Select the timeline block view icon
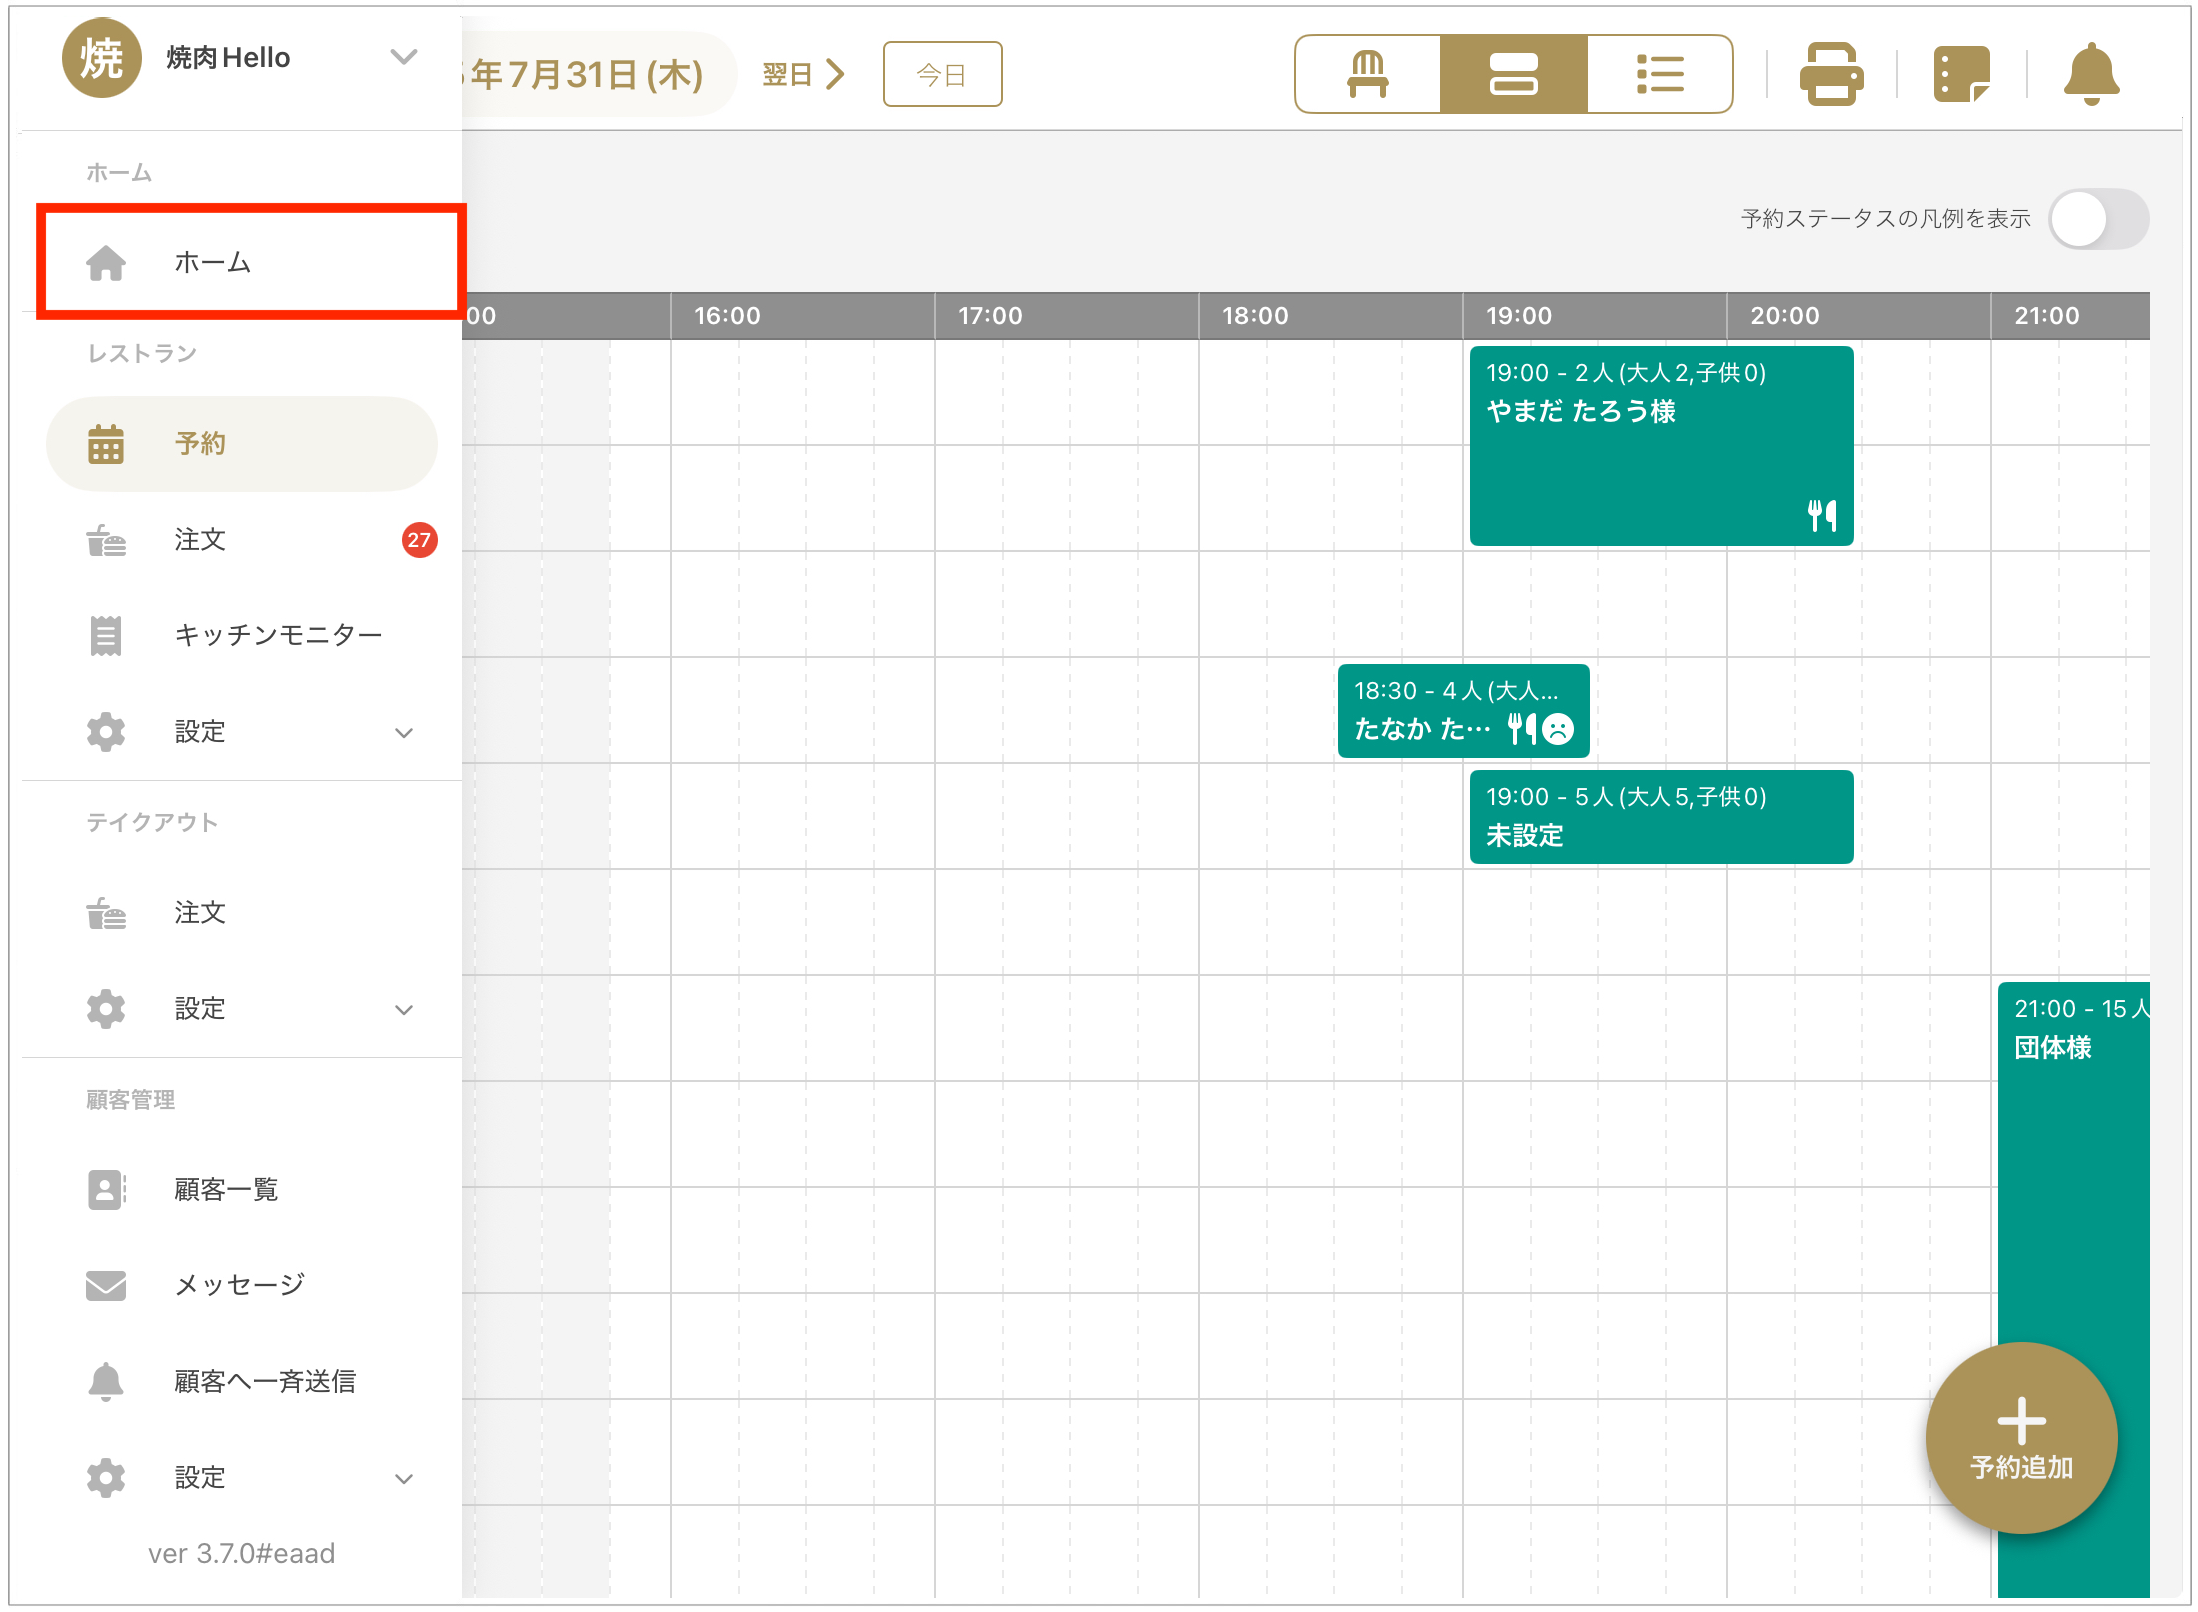The width and height of the screenshot is (2198, 1612). [1513, 74]
